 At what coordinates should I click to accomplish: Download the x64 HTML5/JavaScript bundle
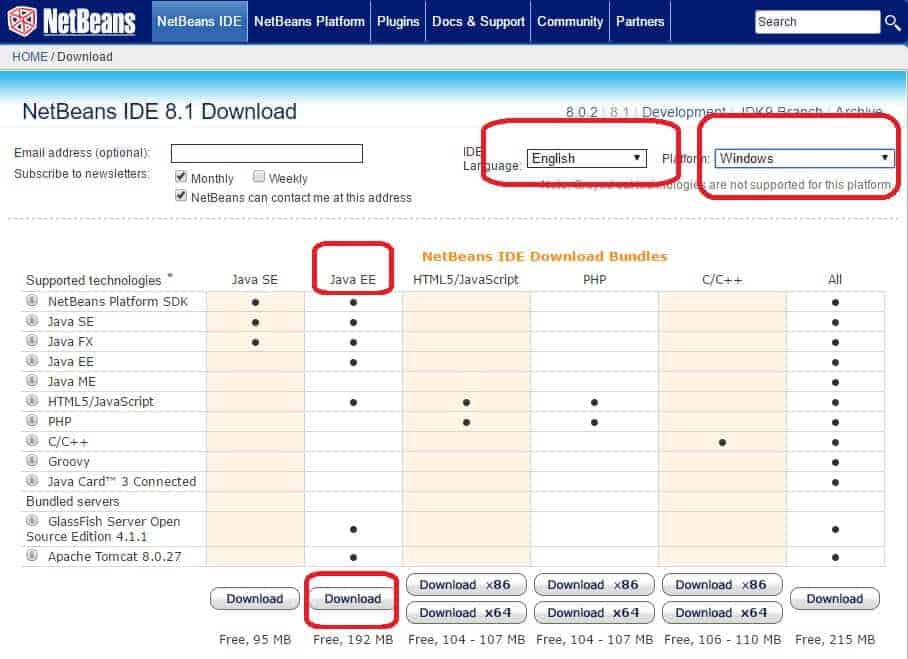(x=466, y=613)
